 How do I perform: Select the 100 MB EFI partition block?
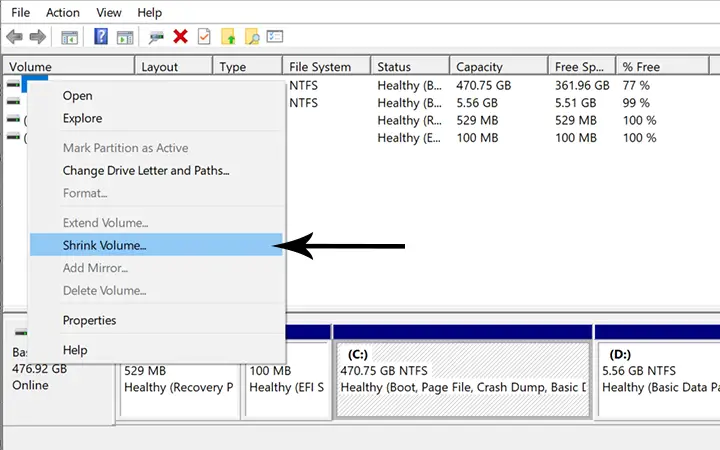click(287, 379)
